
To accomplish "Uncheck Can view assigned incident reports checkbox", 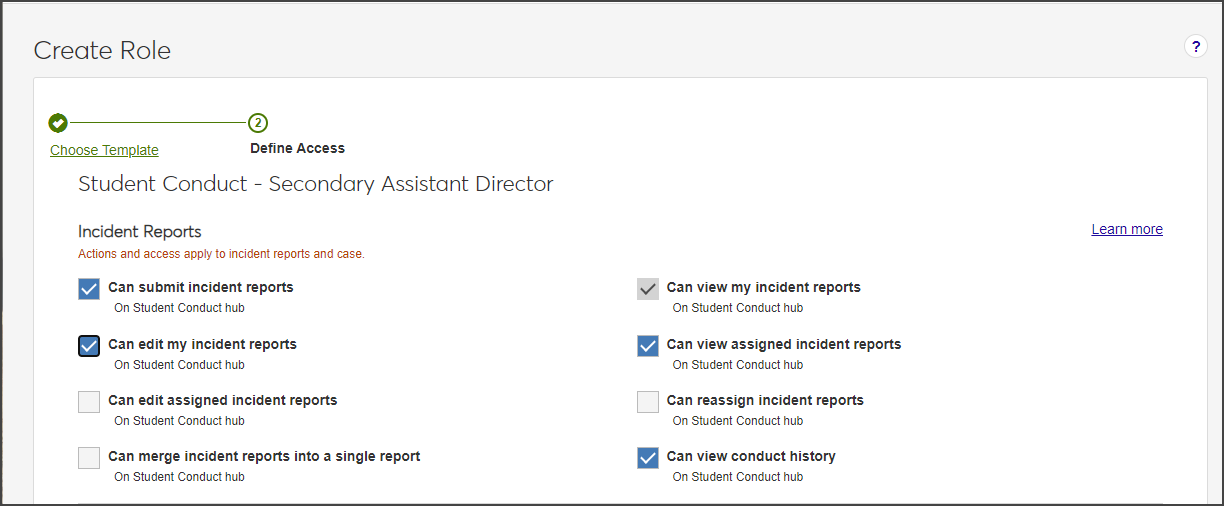I will click(x=648, y=346).
